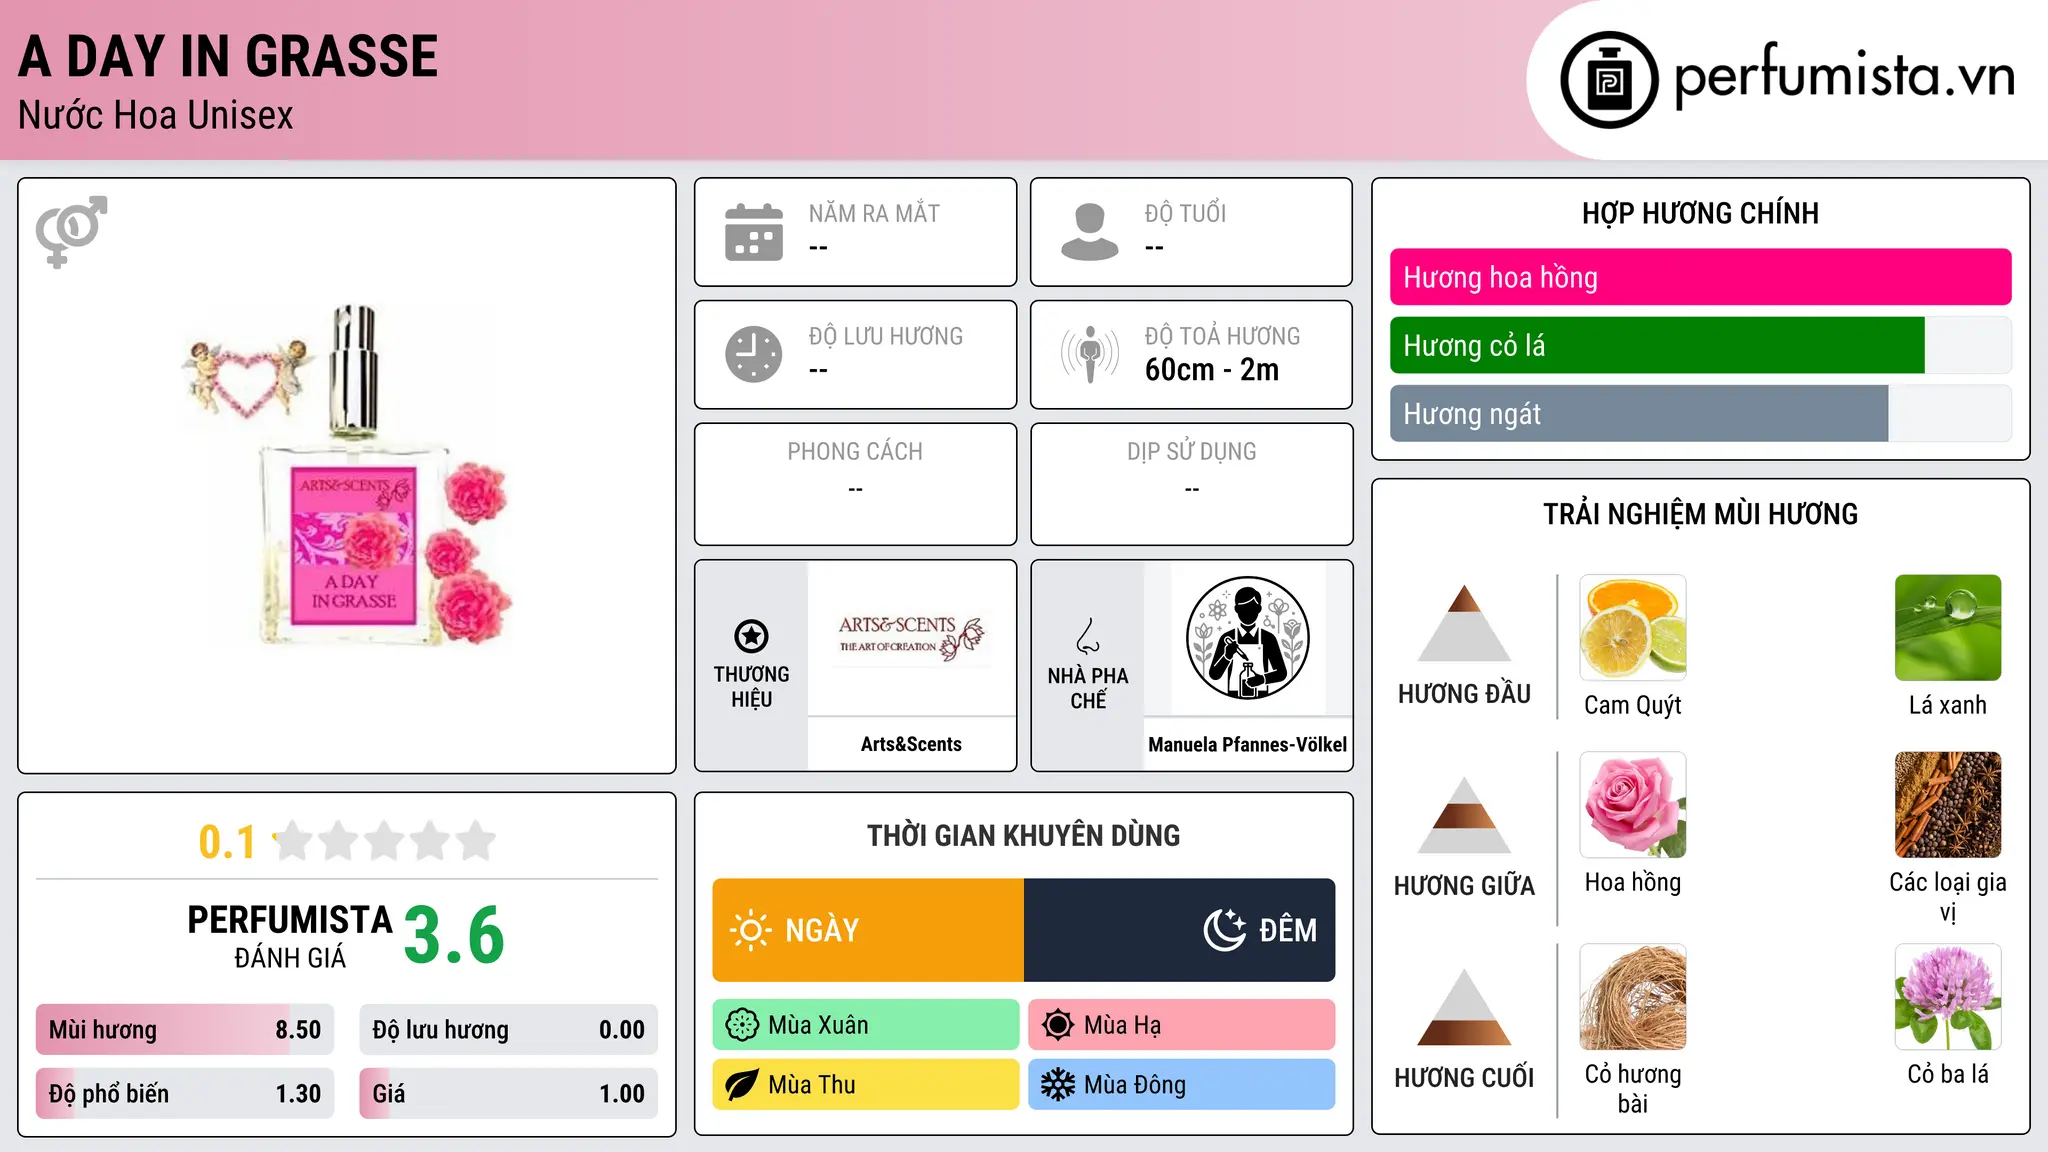2048x1152 pixels.
Task: Click the Phong cách info card
Action: (855, 484)
